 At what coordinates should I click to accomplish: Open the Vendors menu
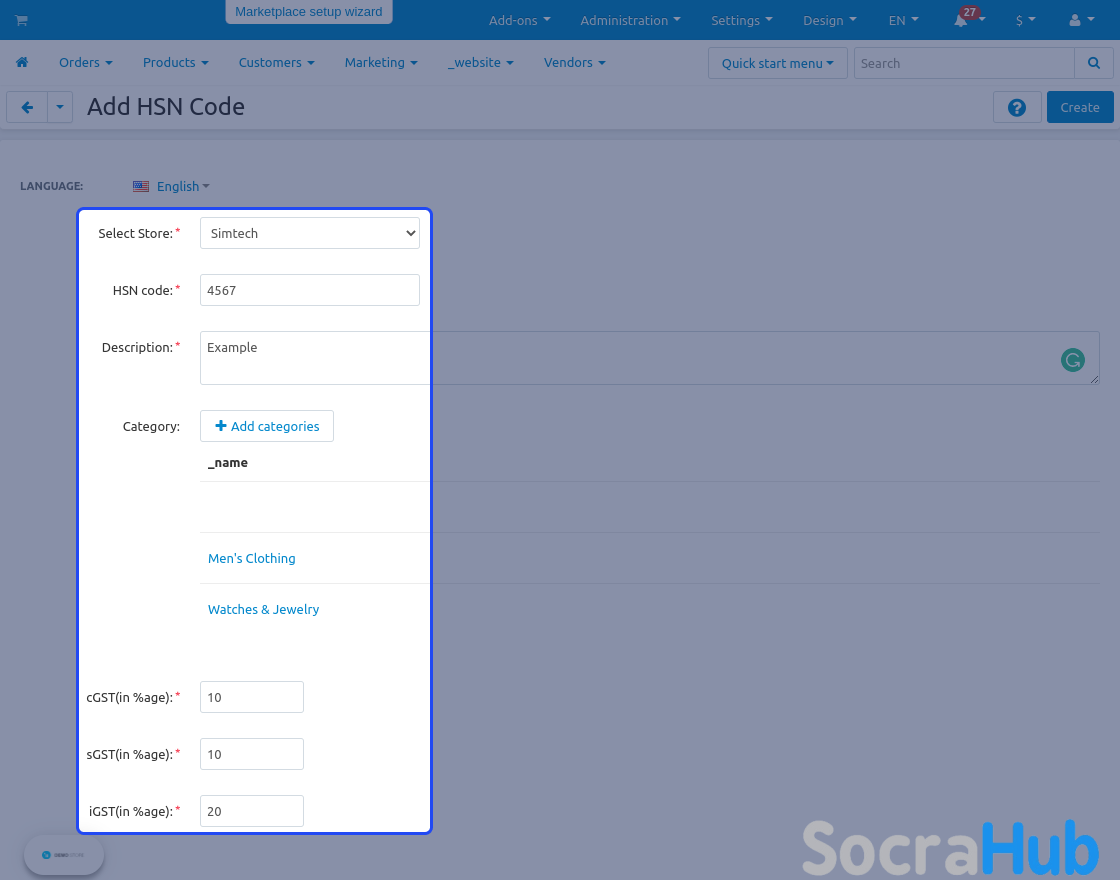point(574,62)
